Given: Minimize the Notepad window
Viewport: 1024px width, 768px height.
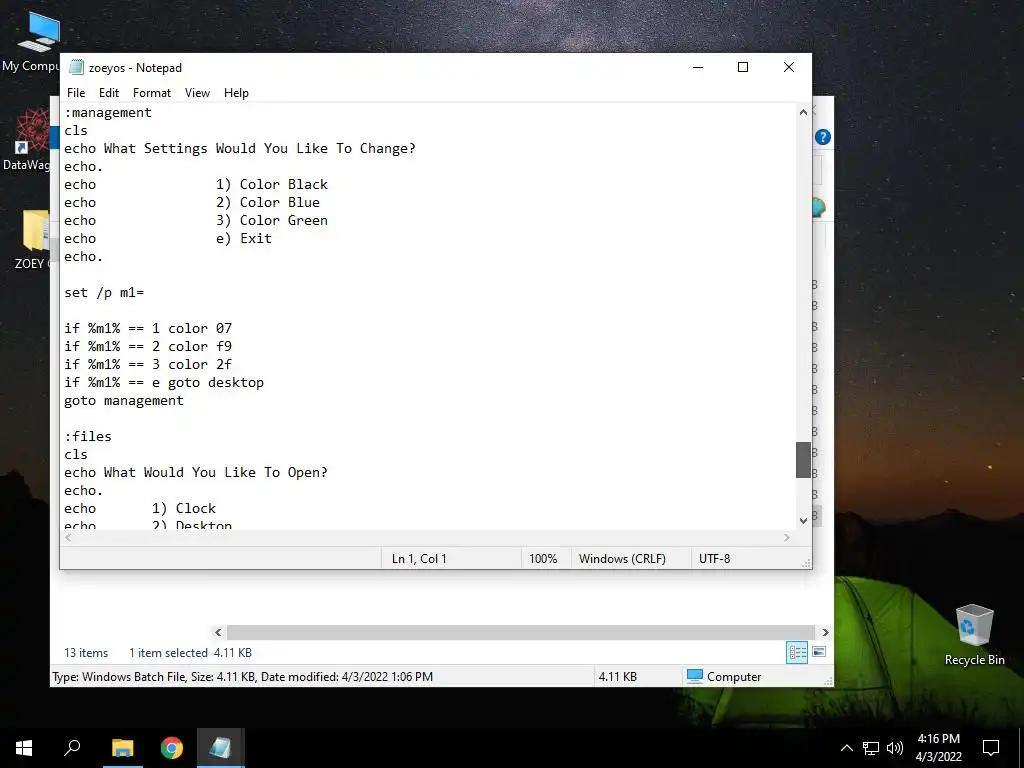Looking at the screenshot, I should pyautogui.click(x=697, y=67).
